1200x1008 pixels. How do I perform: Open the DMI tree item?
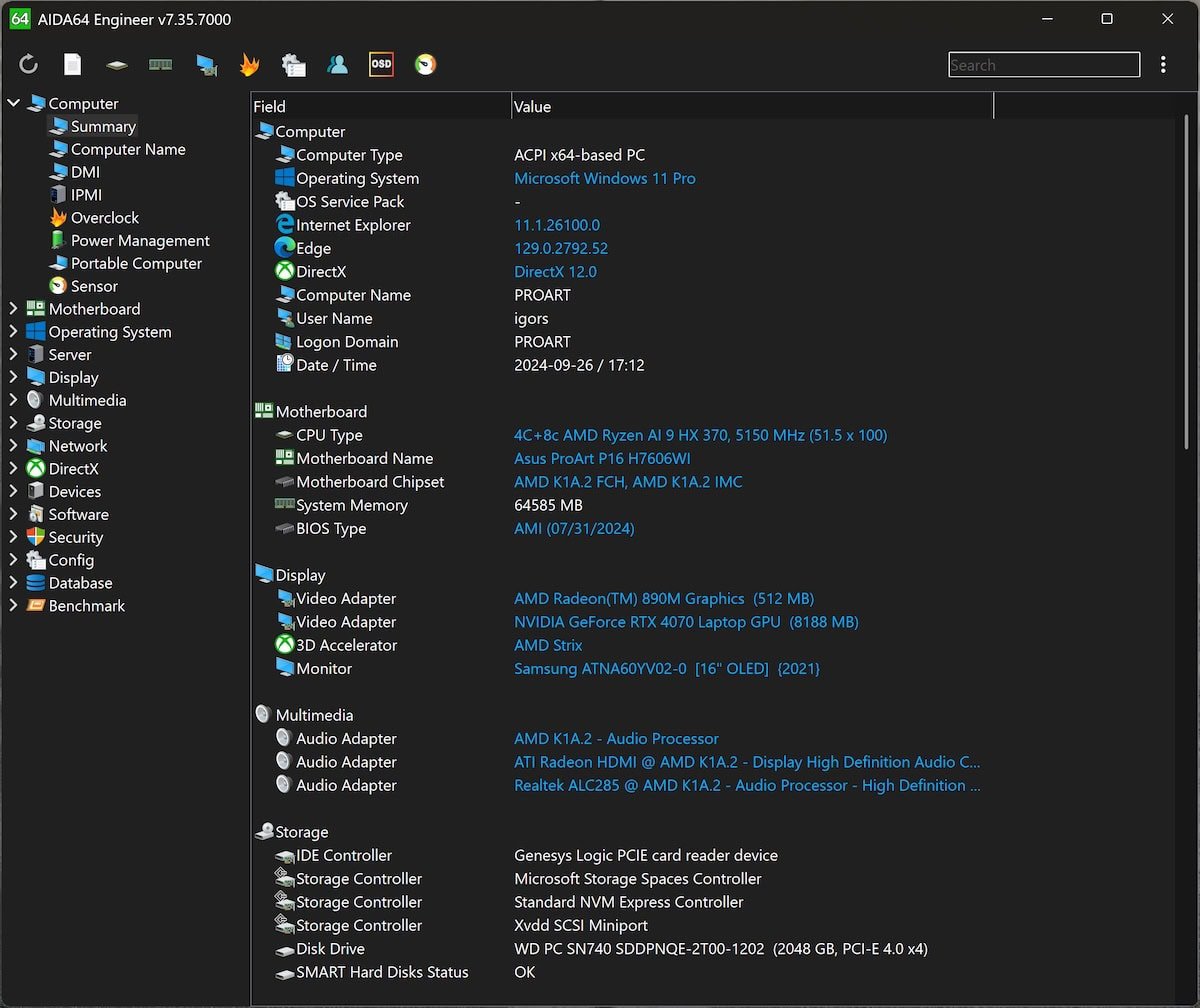(x=85, y=172)
